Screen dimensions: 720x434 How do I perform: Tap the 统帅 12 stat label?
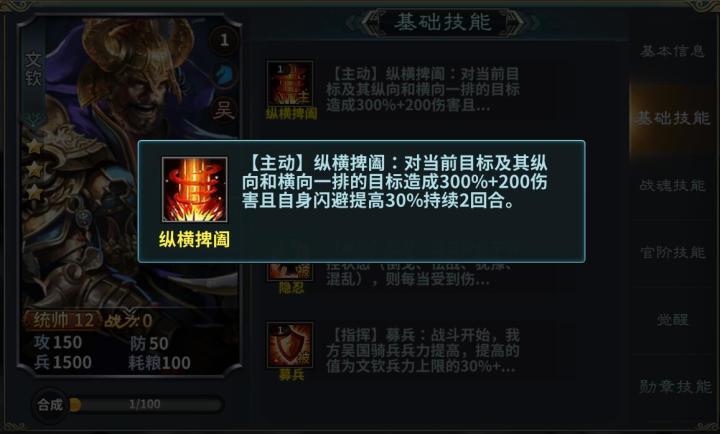[63, 320]
